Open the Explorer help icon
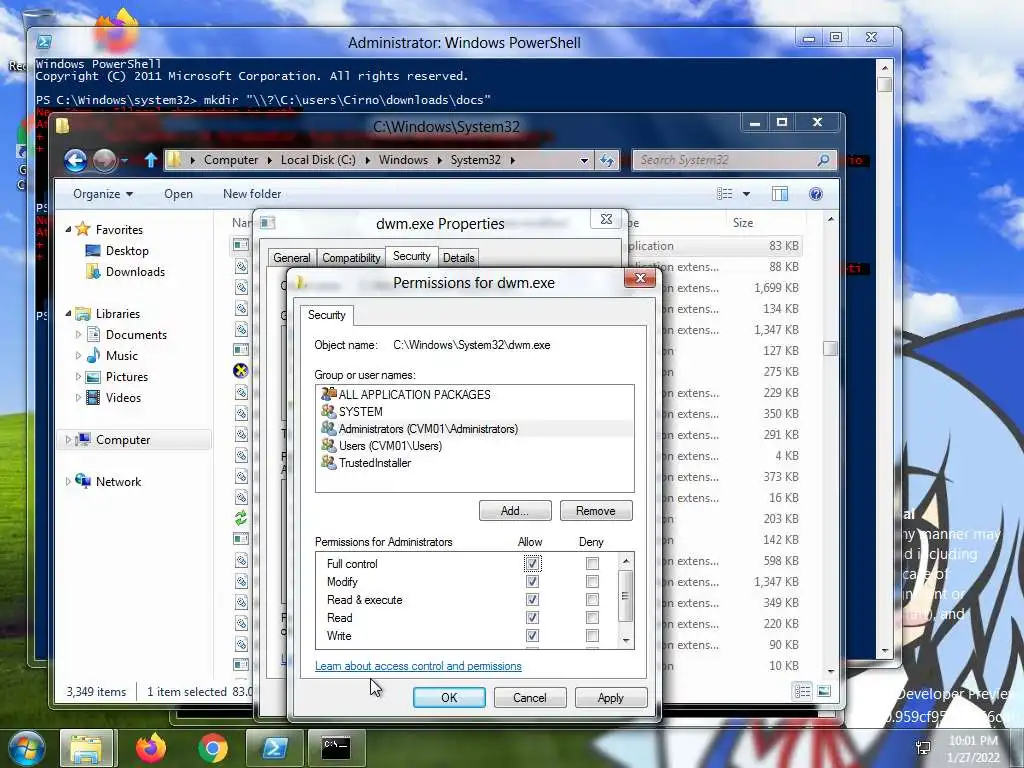 click(x=816, y=194)
